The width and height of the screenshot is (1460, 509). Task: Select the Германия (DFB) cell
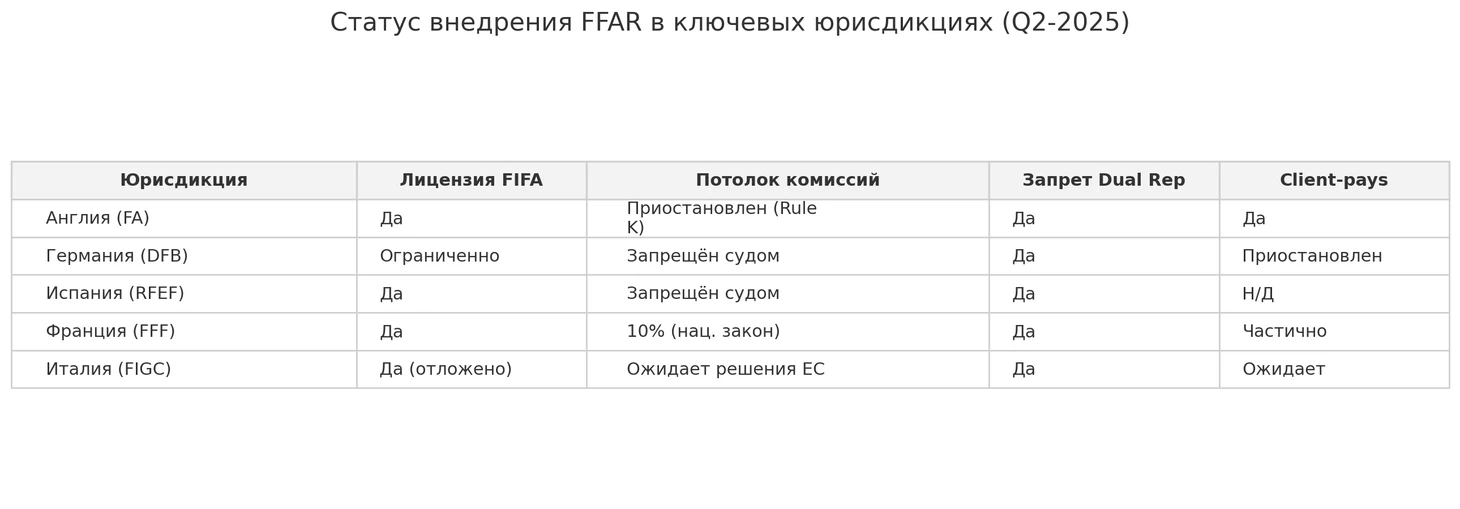117,257
